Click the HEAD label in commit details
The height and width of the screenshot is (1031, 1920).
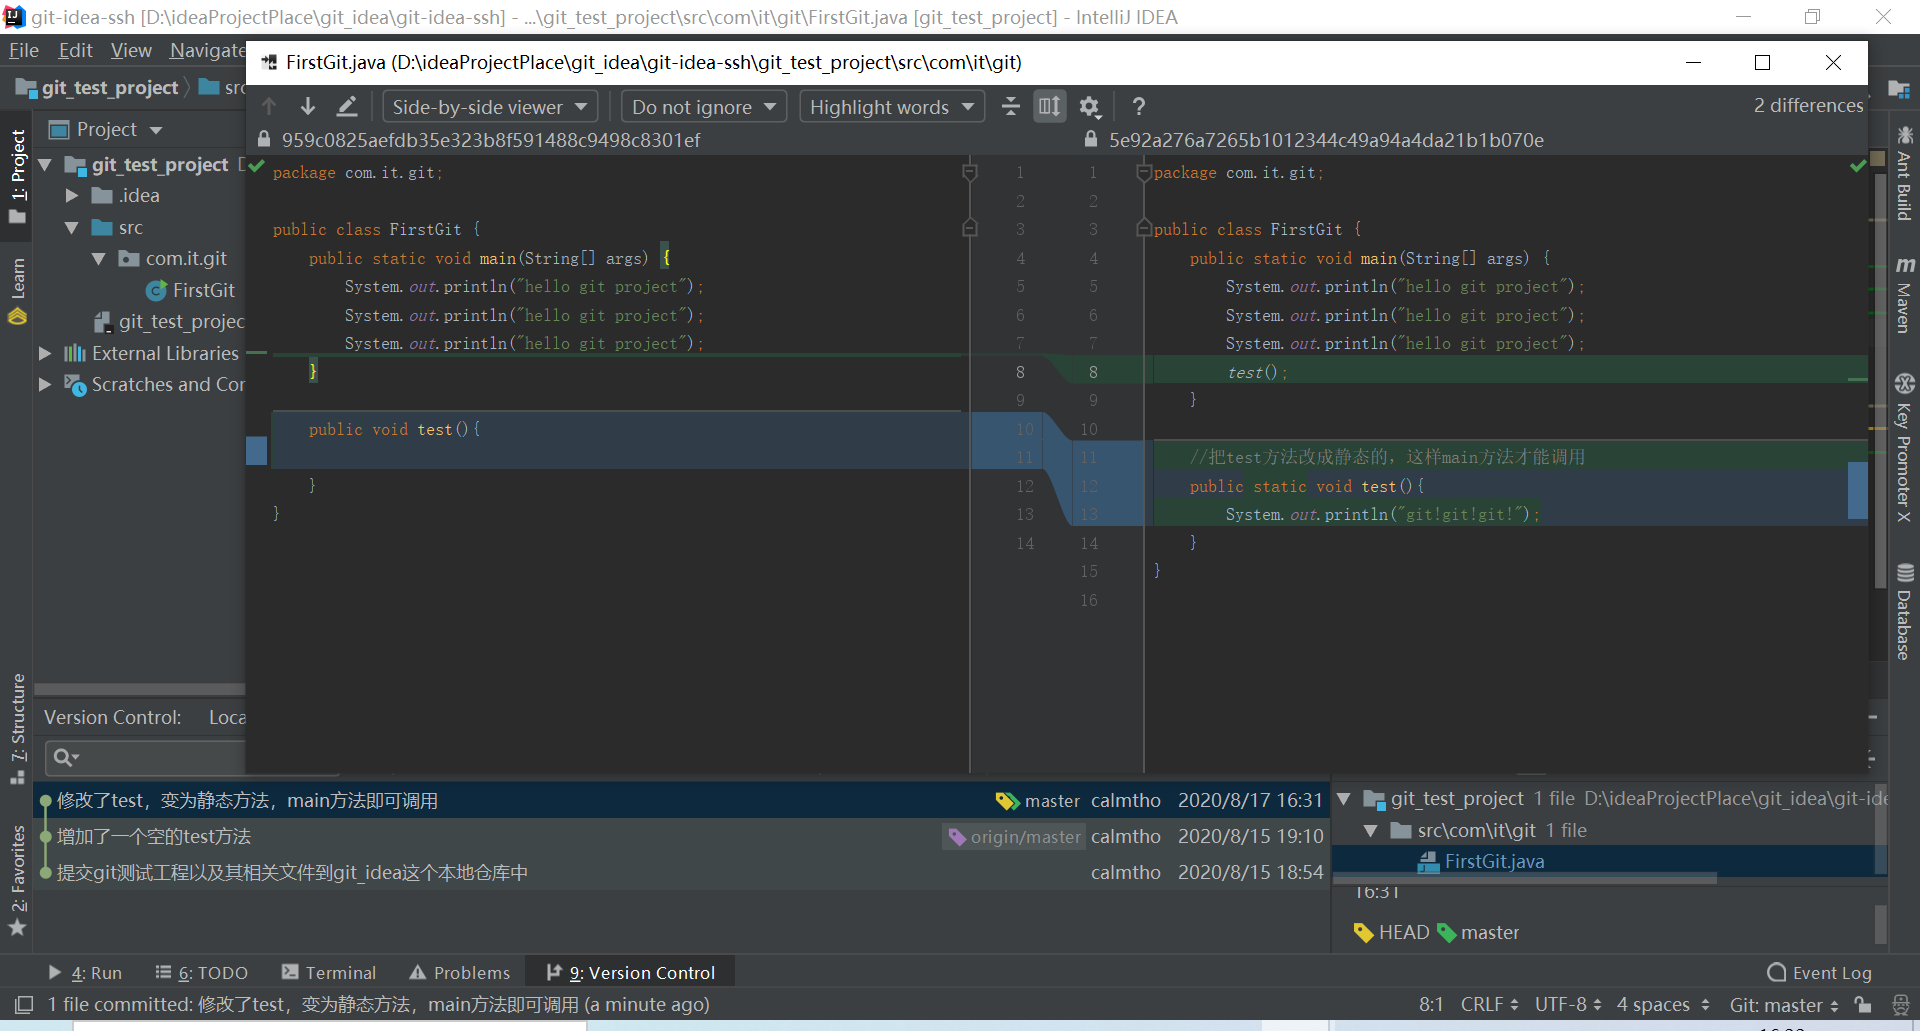pos(1391,932)
